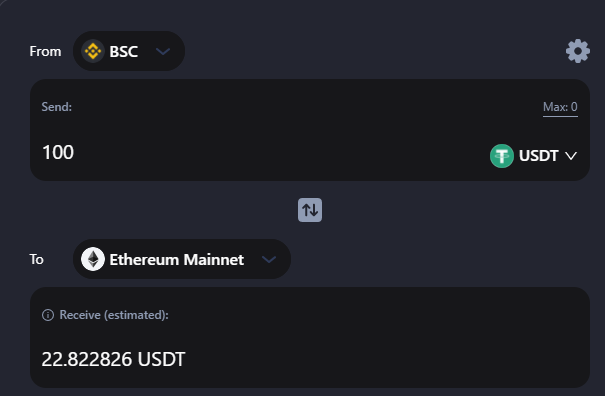Viewport: 605px width, 396px height.
Task: Click the Max: 0 link
Action: (x=560, y=107)
